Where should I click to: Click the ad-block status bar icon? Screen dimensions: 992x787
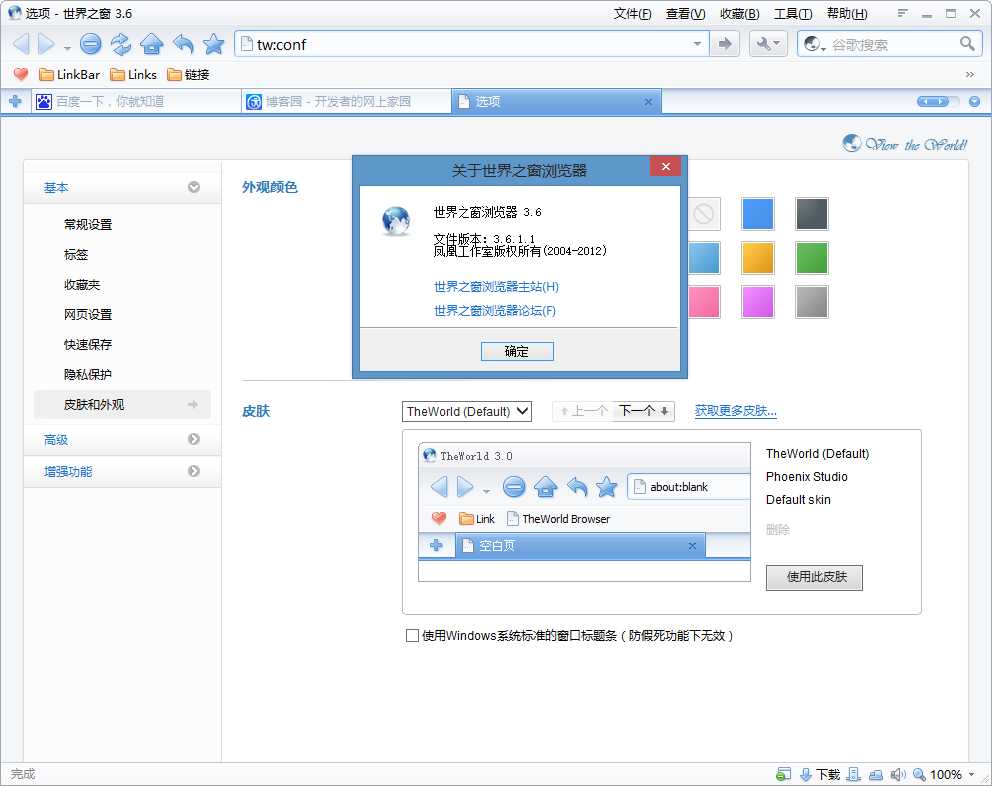tap(783, 774)
